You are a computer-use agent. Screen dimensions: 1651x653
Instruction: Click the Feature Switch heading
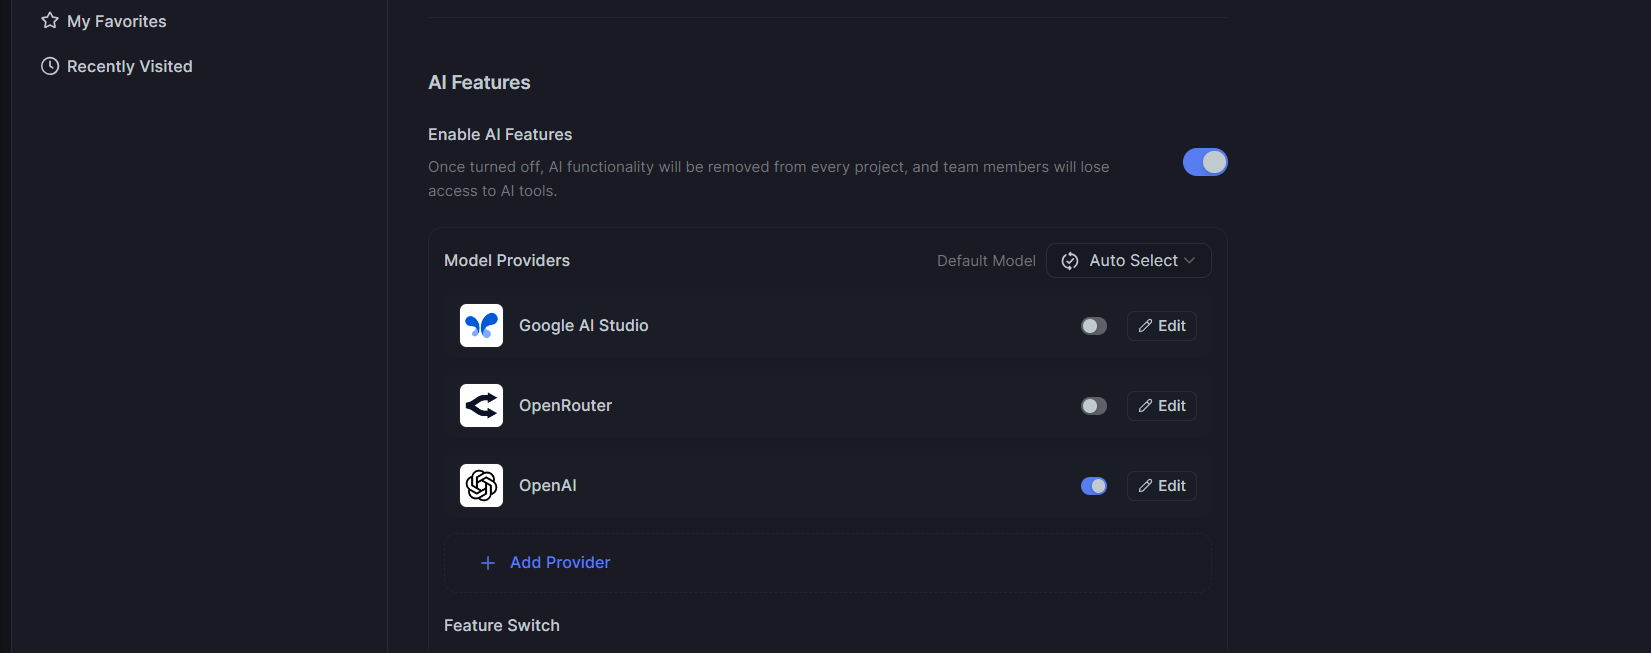[502, 625]
